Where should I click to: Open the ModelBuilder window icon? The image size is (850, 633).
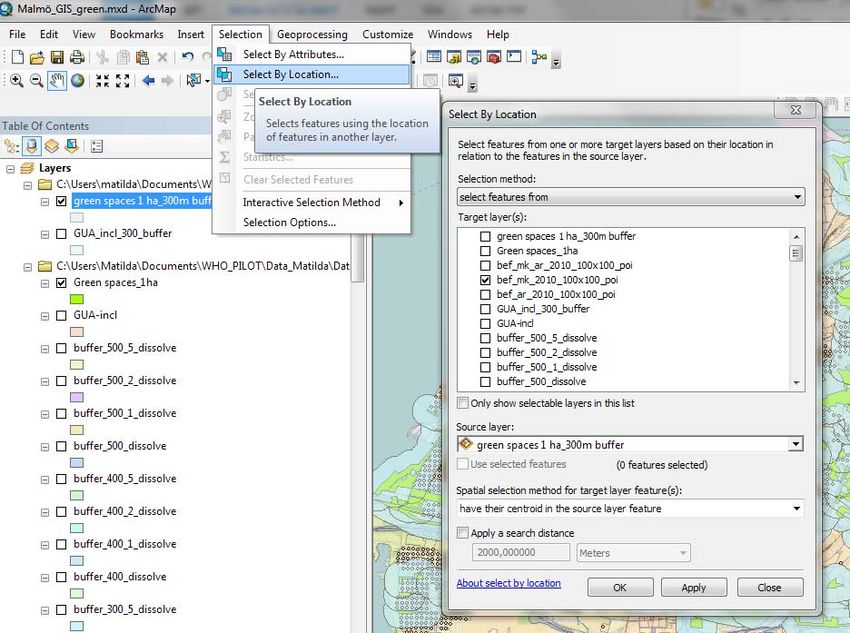tap(539, 56)
